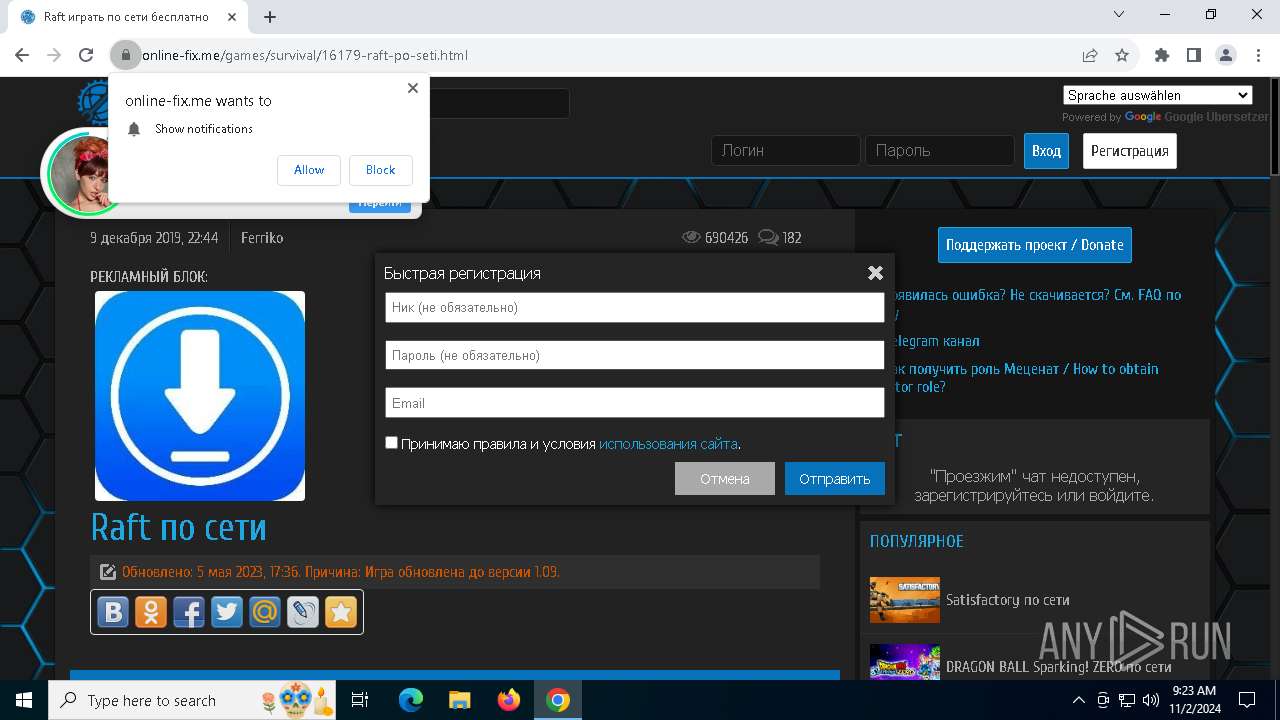Click the Satisfactory game thumbnail
Viewport: 1280px width, 720px height.
click(905, 600)
